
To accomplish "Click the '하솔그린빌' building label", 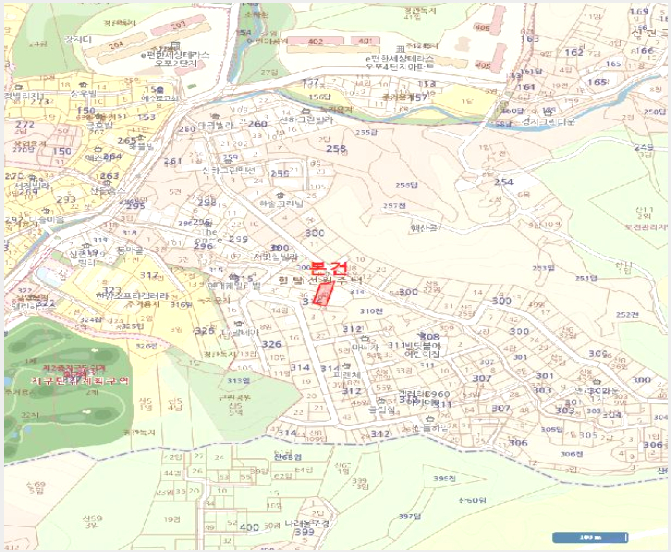I will coord(281,204).
